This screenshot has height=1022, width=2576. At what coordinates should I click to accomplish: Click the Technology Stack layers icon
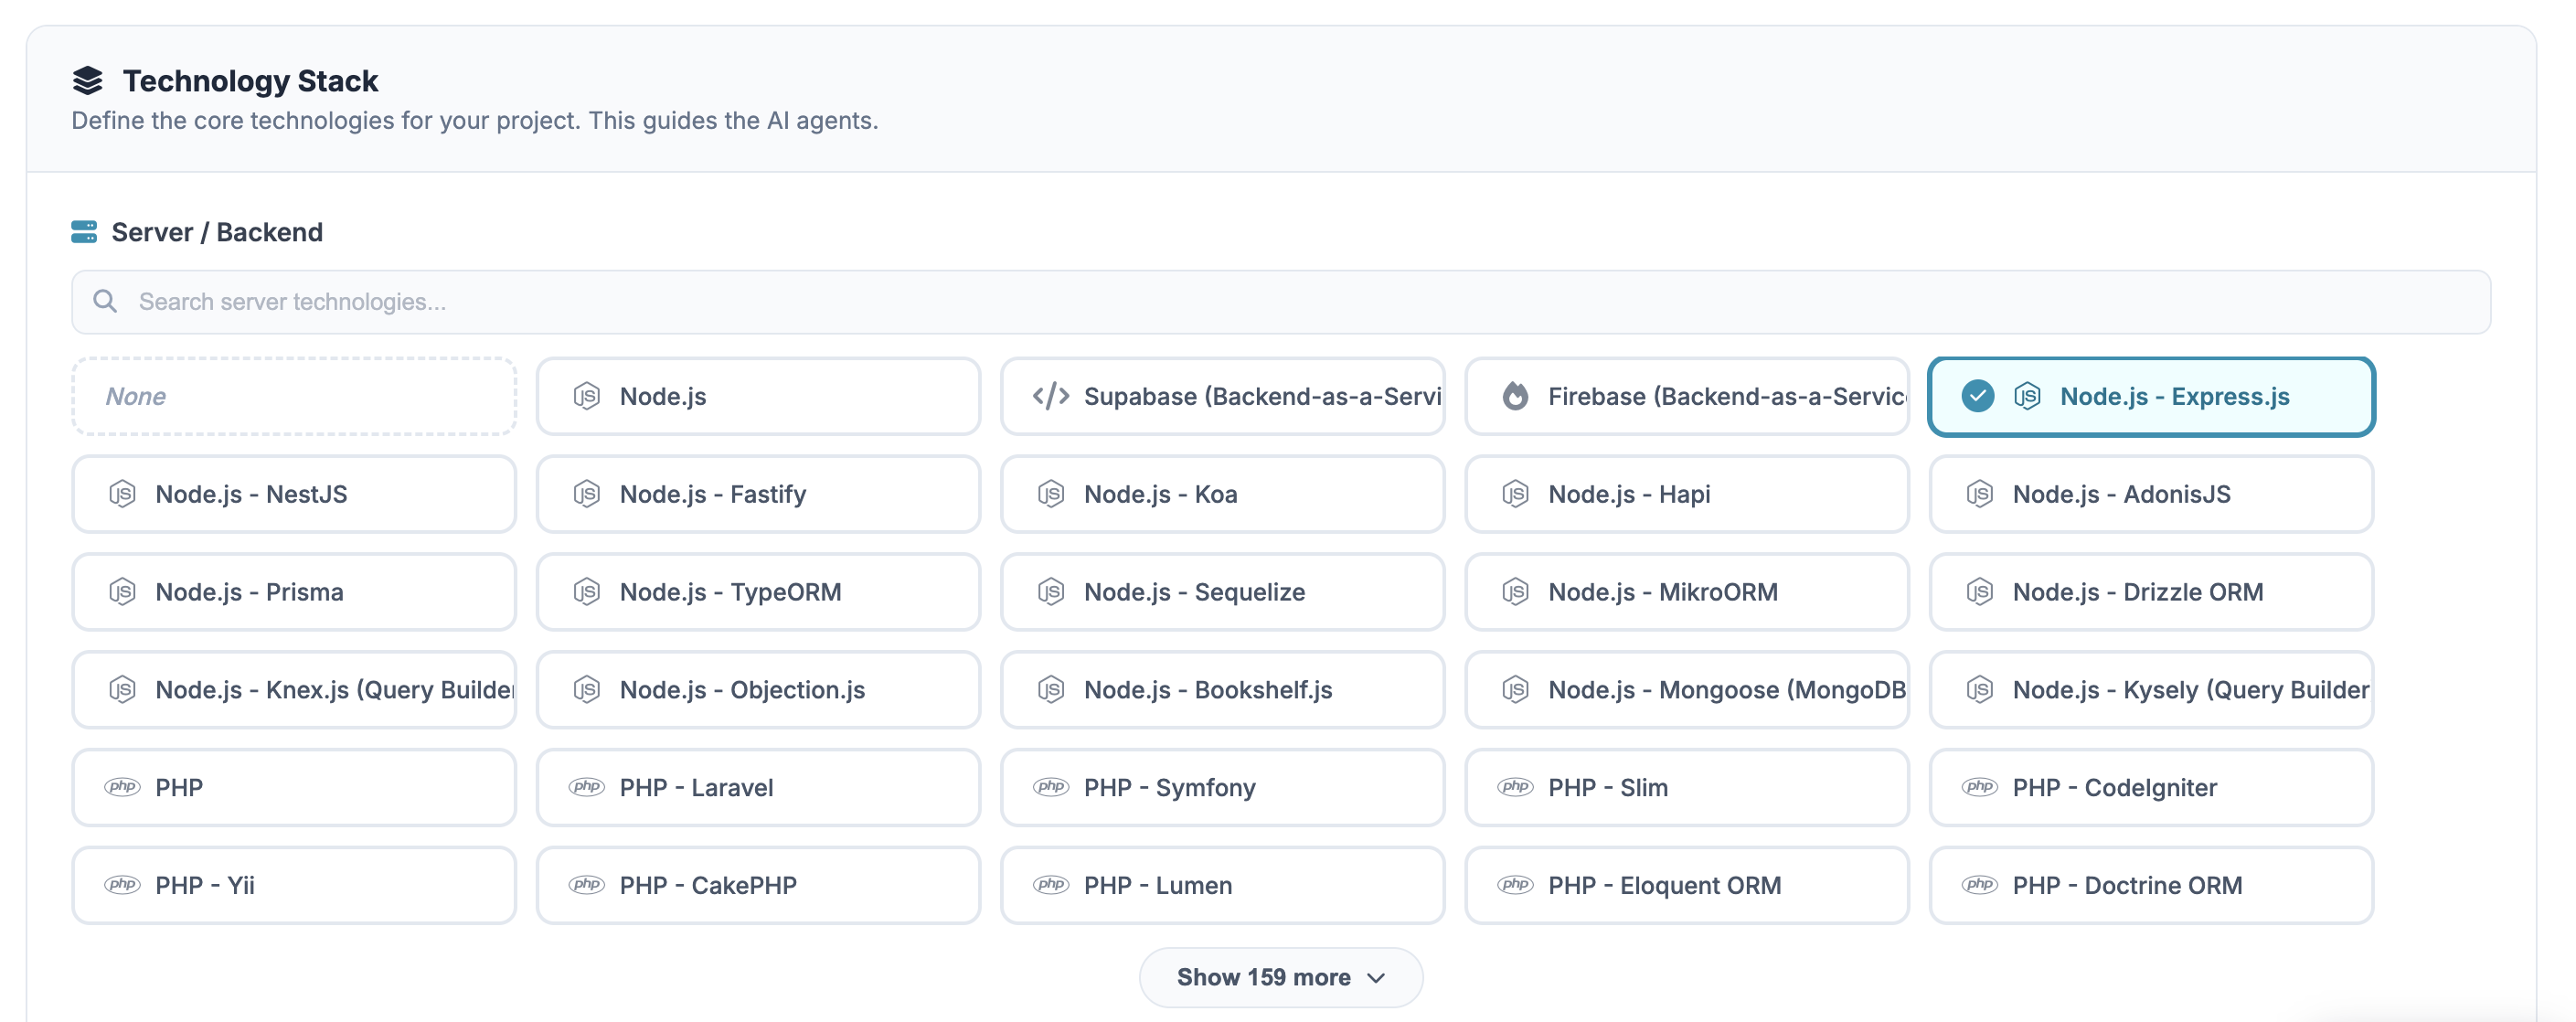(x=88, y=80)
